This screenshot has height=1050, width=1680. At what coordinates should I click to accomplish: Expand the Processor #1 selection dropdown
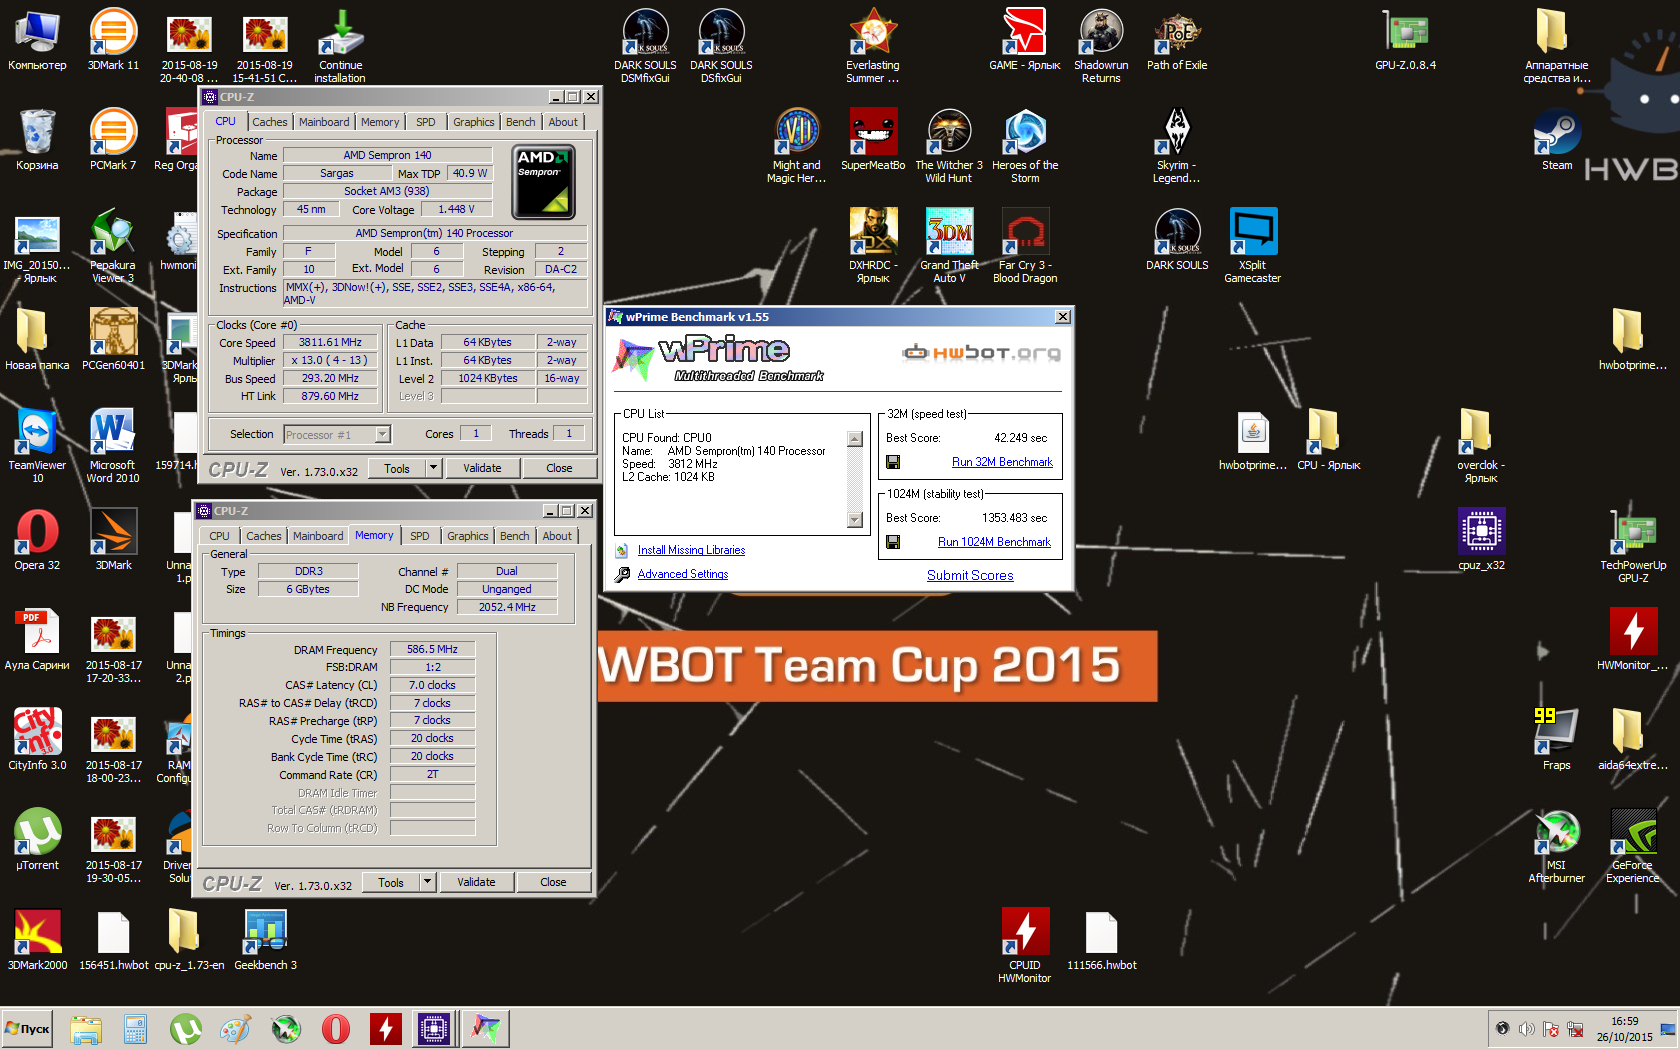point(382,434)
